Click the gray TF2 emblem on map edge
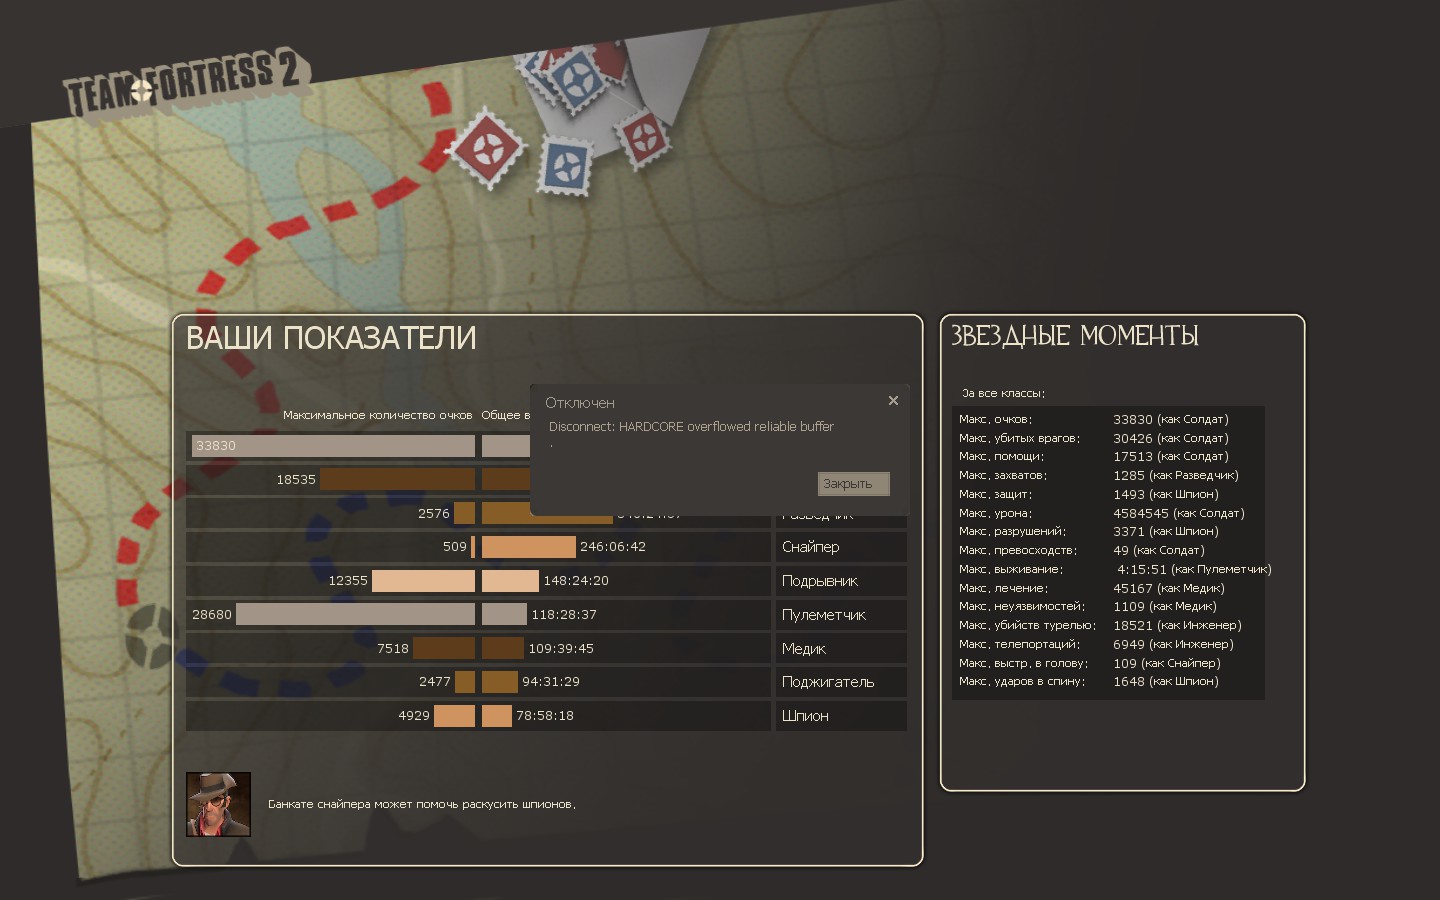The image size is (1440, 900). click(150, 637)
